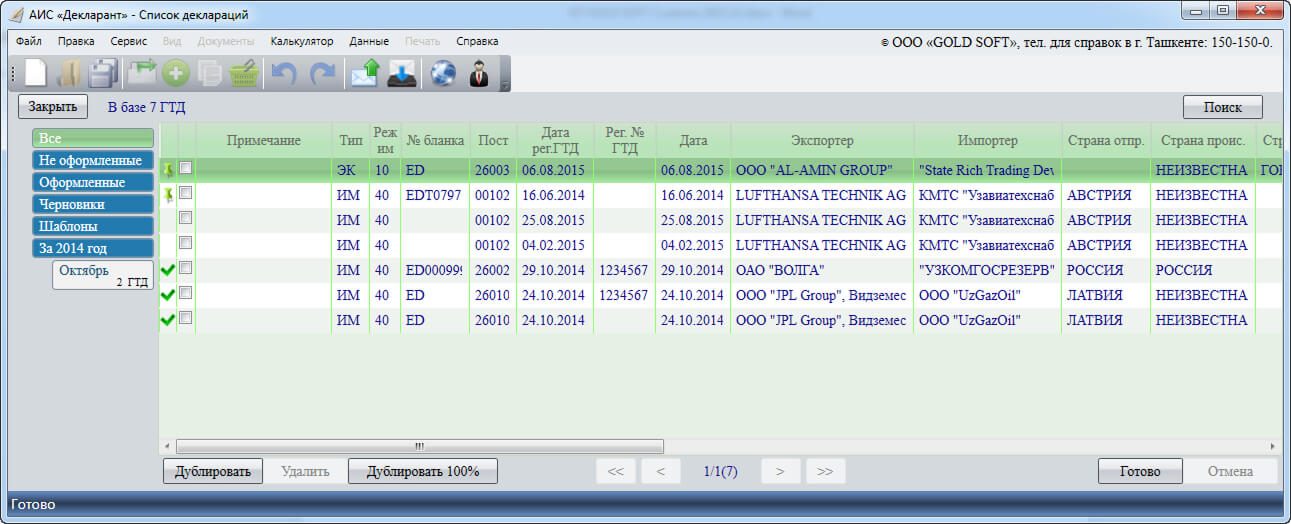The height and width of the screenshot is (524, 1291).
Task: Check the box for OOO "AL-AMIN GROUP" row
Action: (186, 169)
